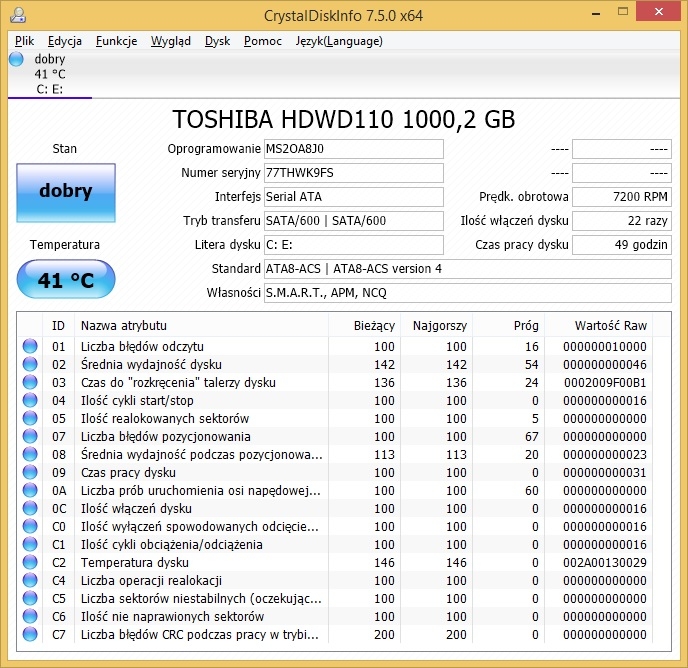Screen dimensions: 688x668
Task: Click the ID column header
Action: pos(58,325)
